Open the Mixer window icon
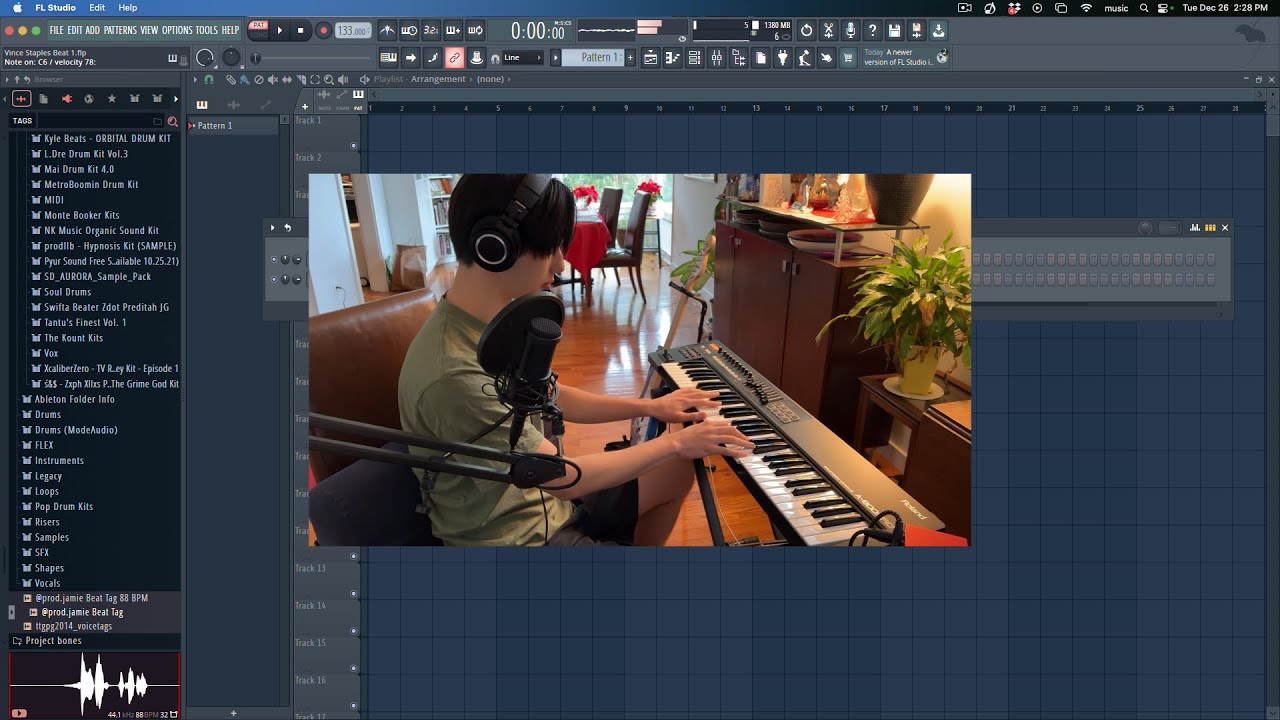The width and height of the screenshot is (1280, 720). click(716, 58)
